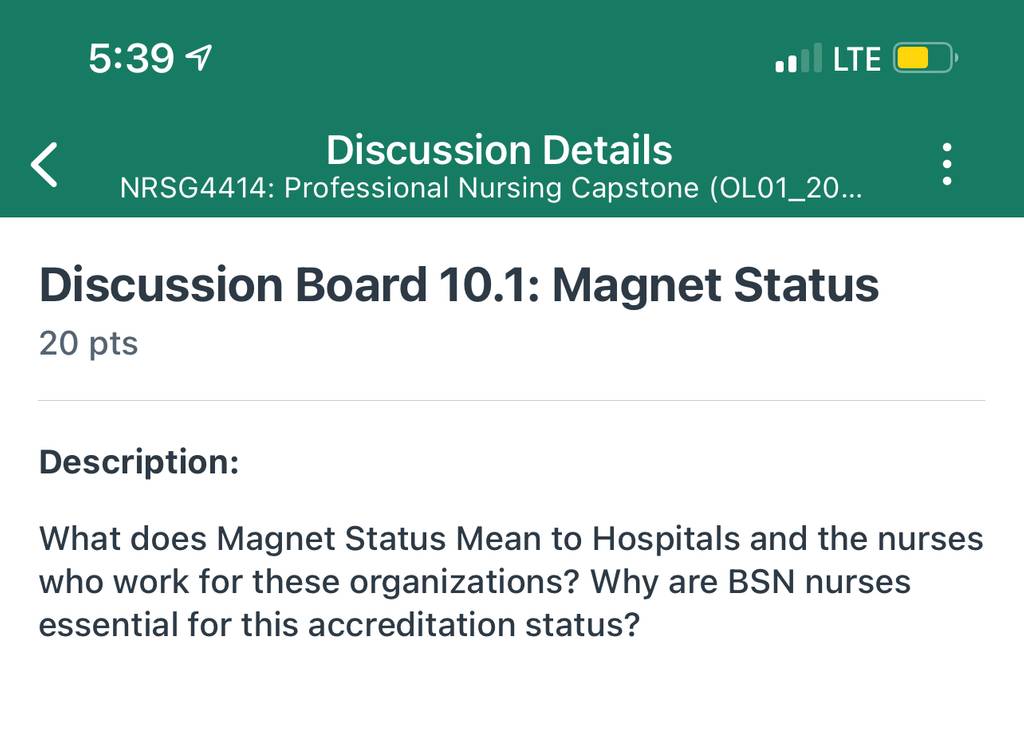Tap the 20 pts label
Viewport: 1024px width, 741px height.
coord(89,343)
